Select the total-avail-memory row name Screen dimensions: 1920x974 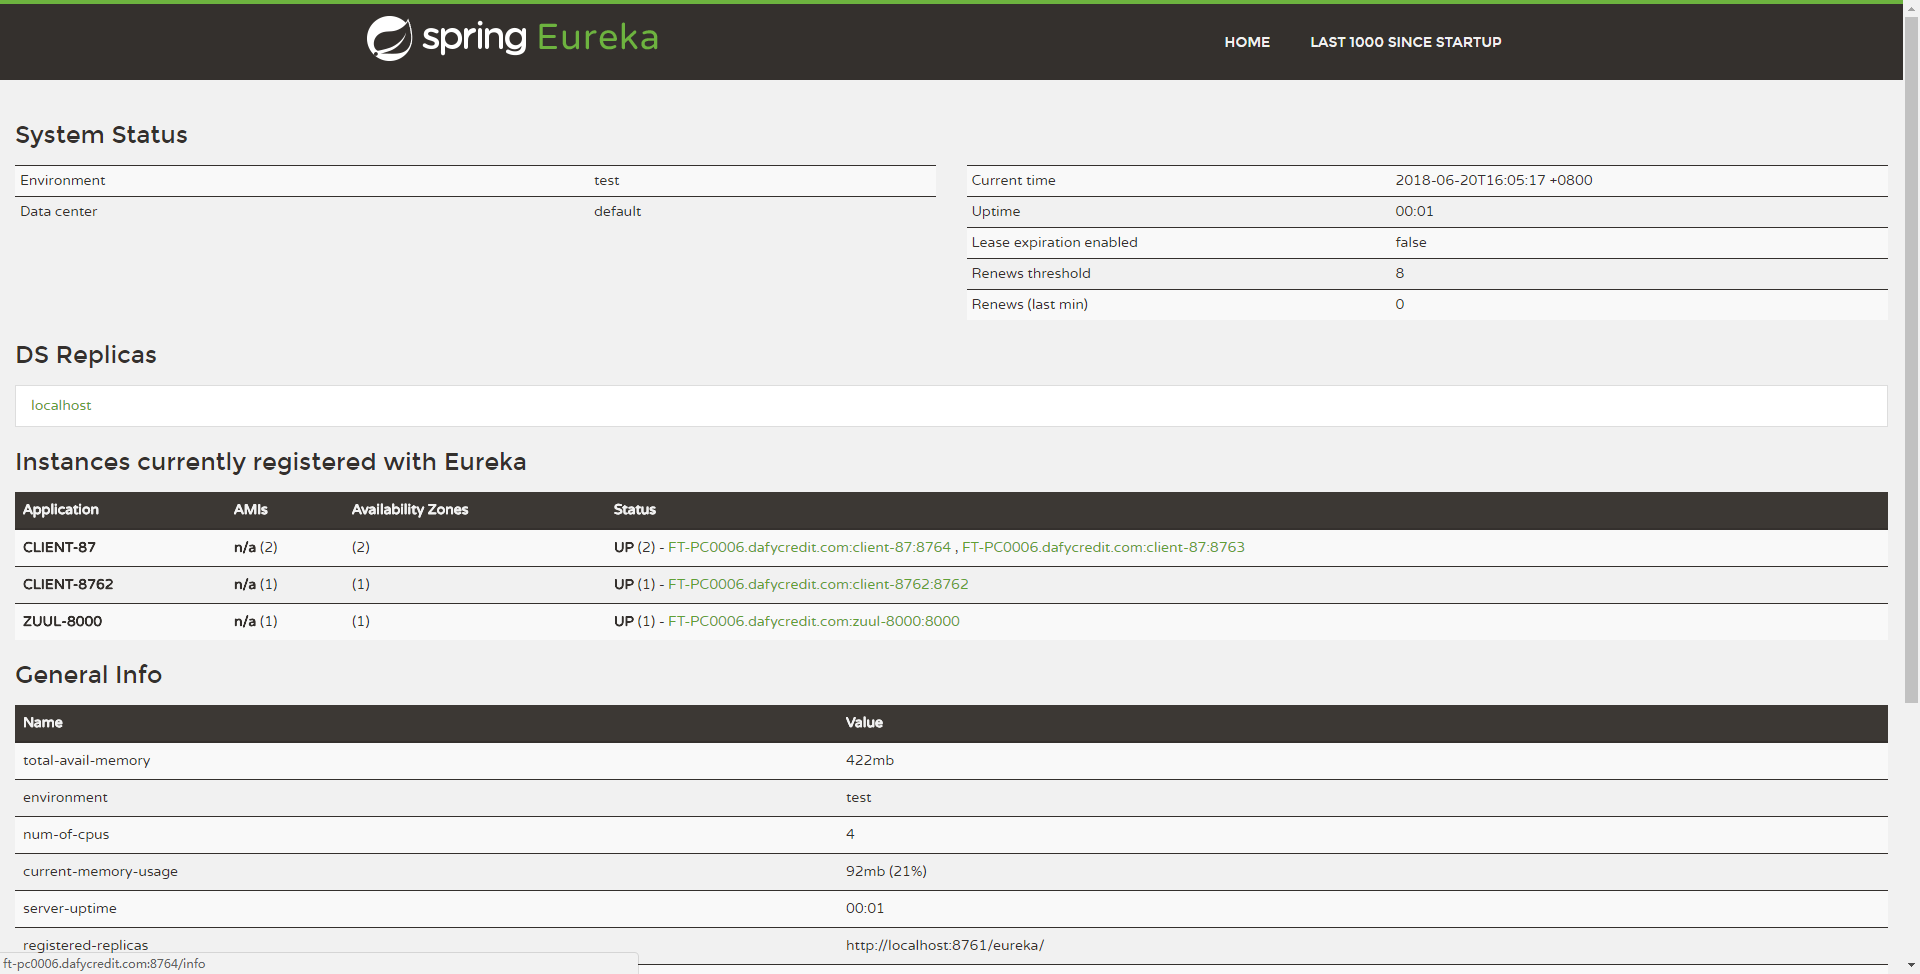coord(86,760)
